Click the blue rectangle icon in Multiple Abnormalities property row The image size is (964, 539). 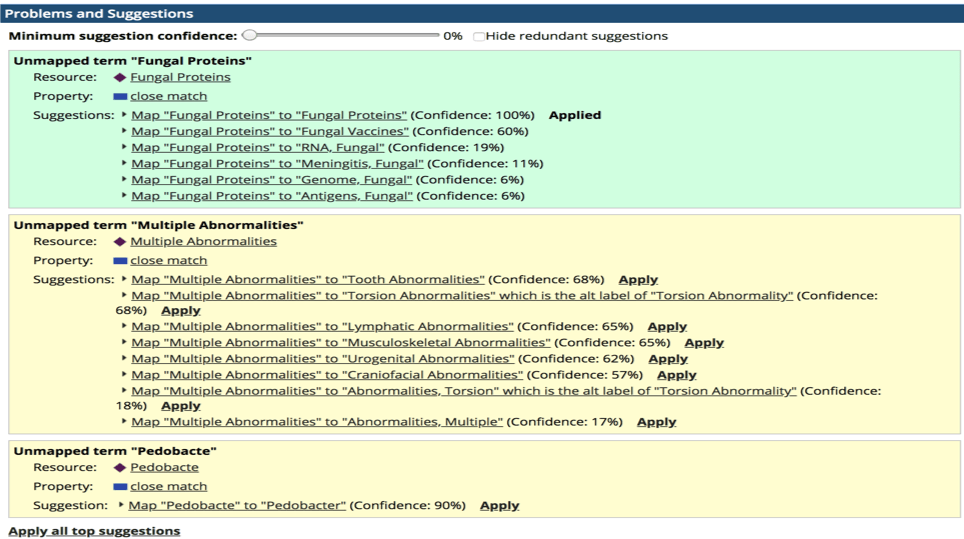tap(120, 261)
